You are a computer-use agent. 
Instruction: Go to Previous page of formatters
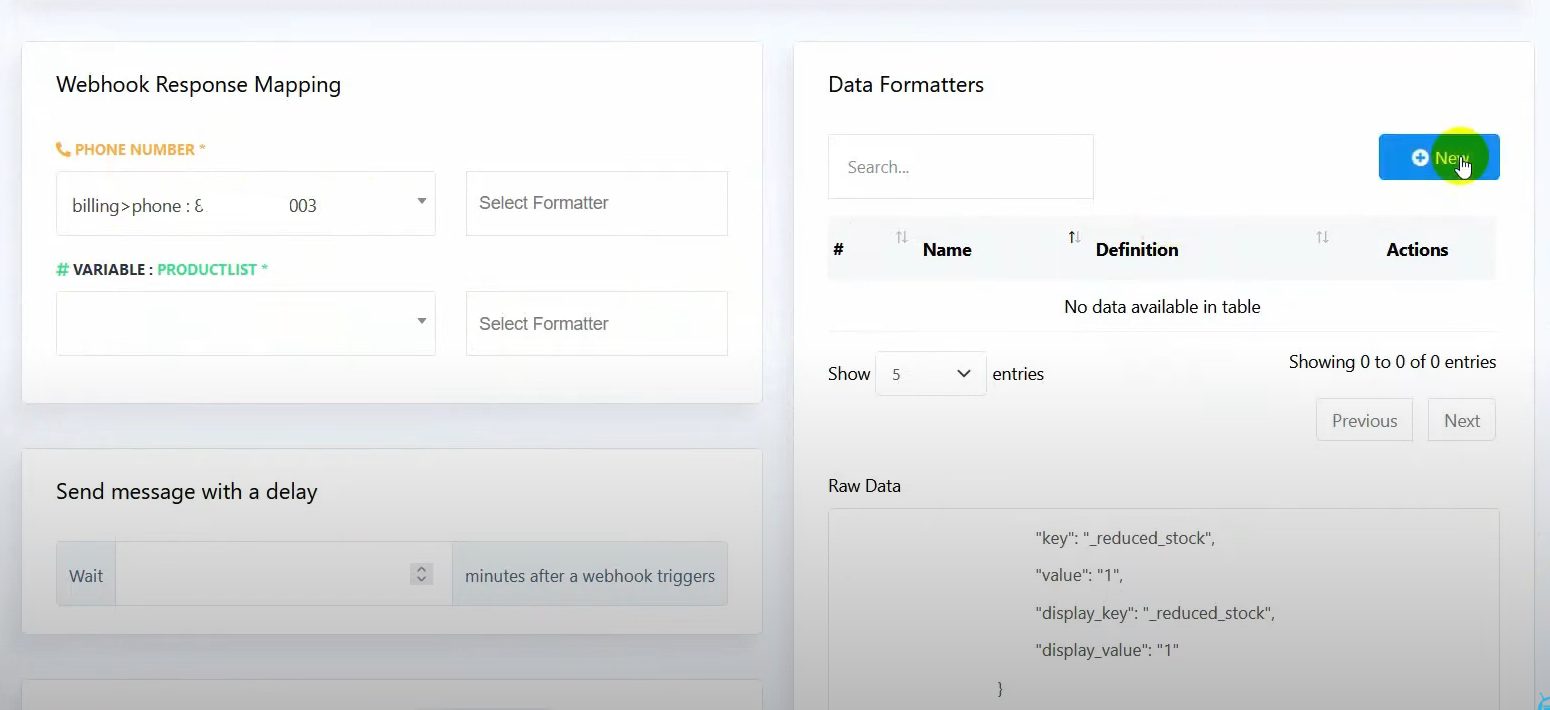coord(1363,421)
